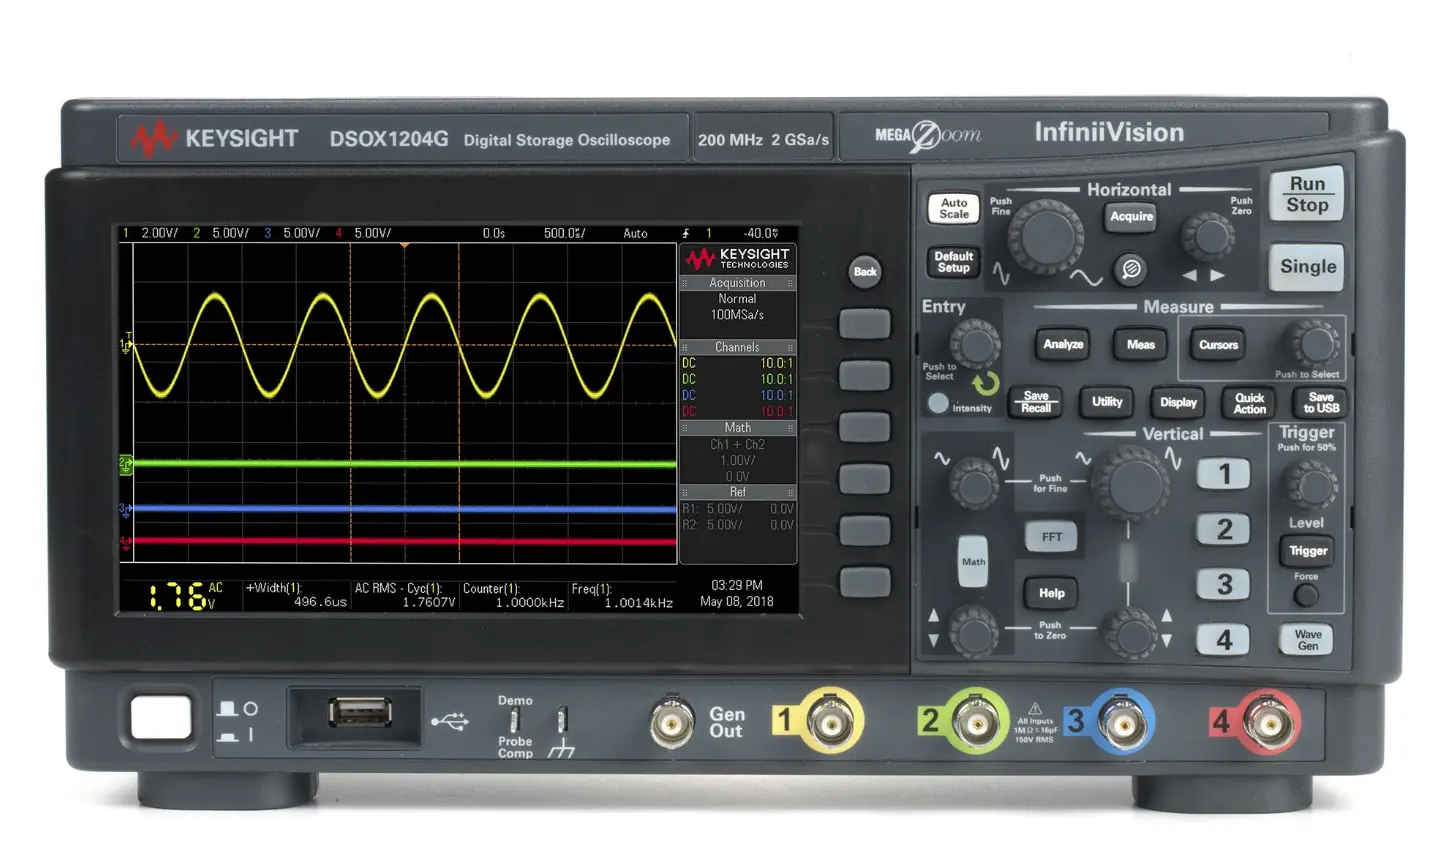This screenshot has height=868, width=1453.
Task: Push the white power switch
Action: pyautogui.click(x=161, y=718)
